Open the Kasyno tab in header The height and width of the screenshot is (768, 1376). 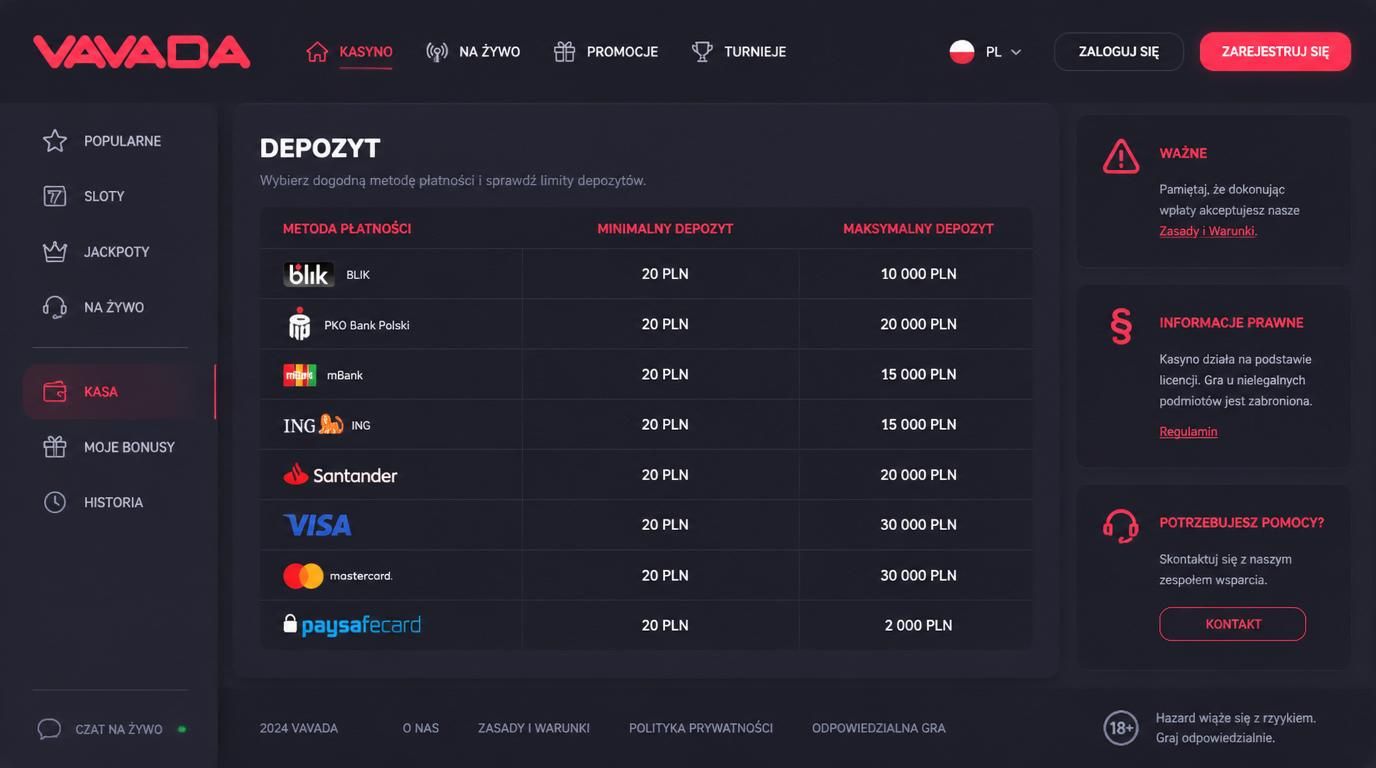[349, 52]
